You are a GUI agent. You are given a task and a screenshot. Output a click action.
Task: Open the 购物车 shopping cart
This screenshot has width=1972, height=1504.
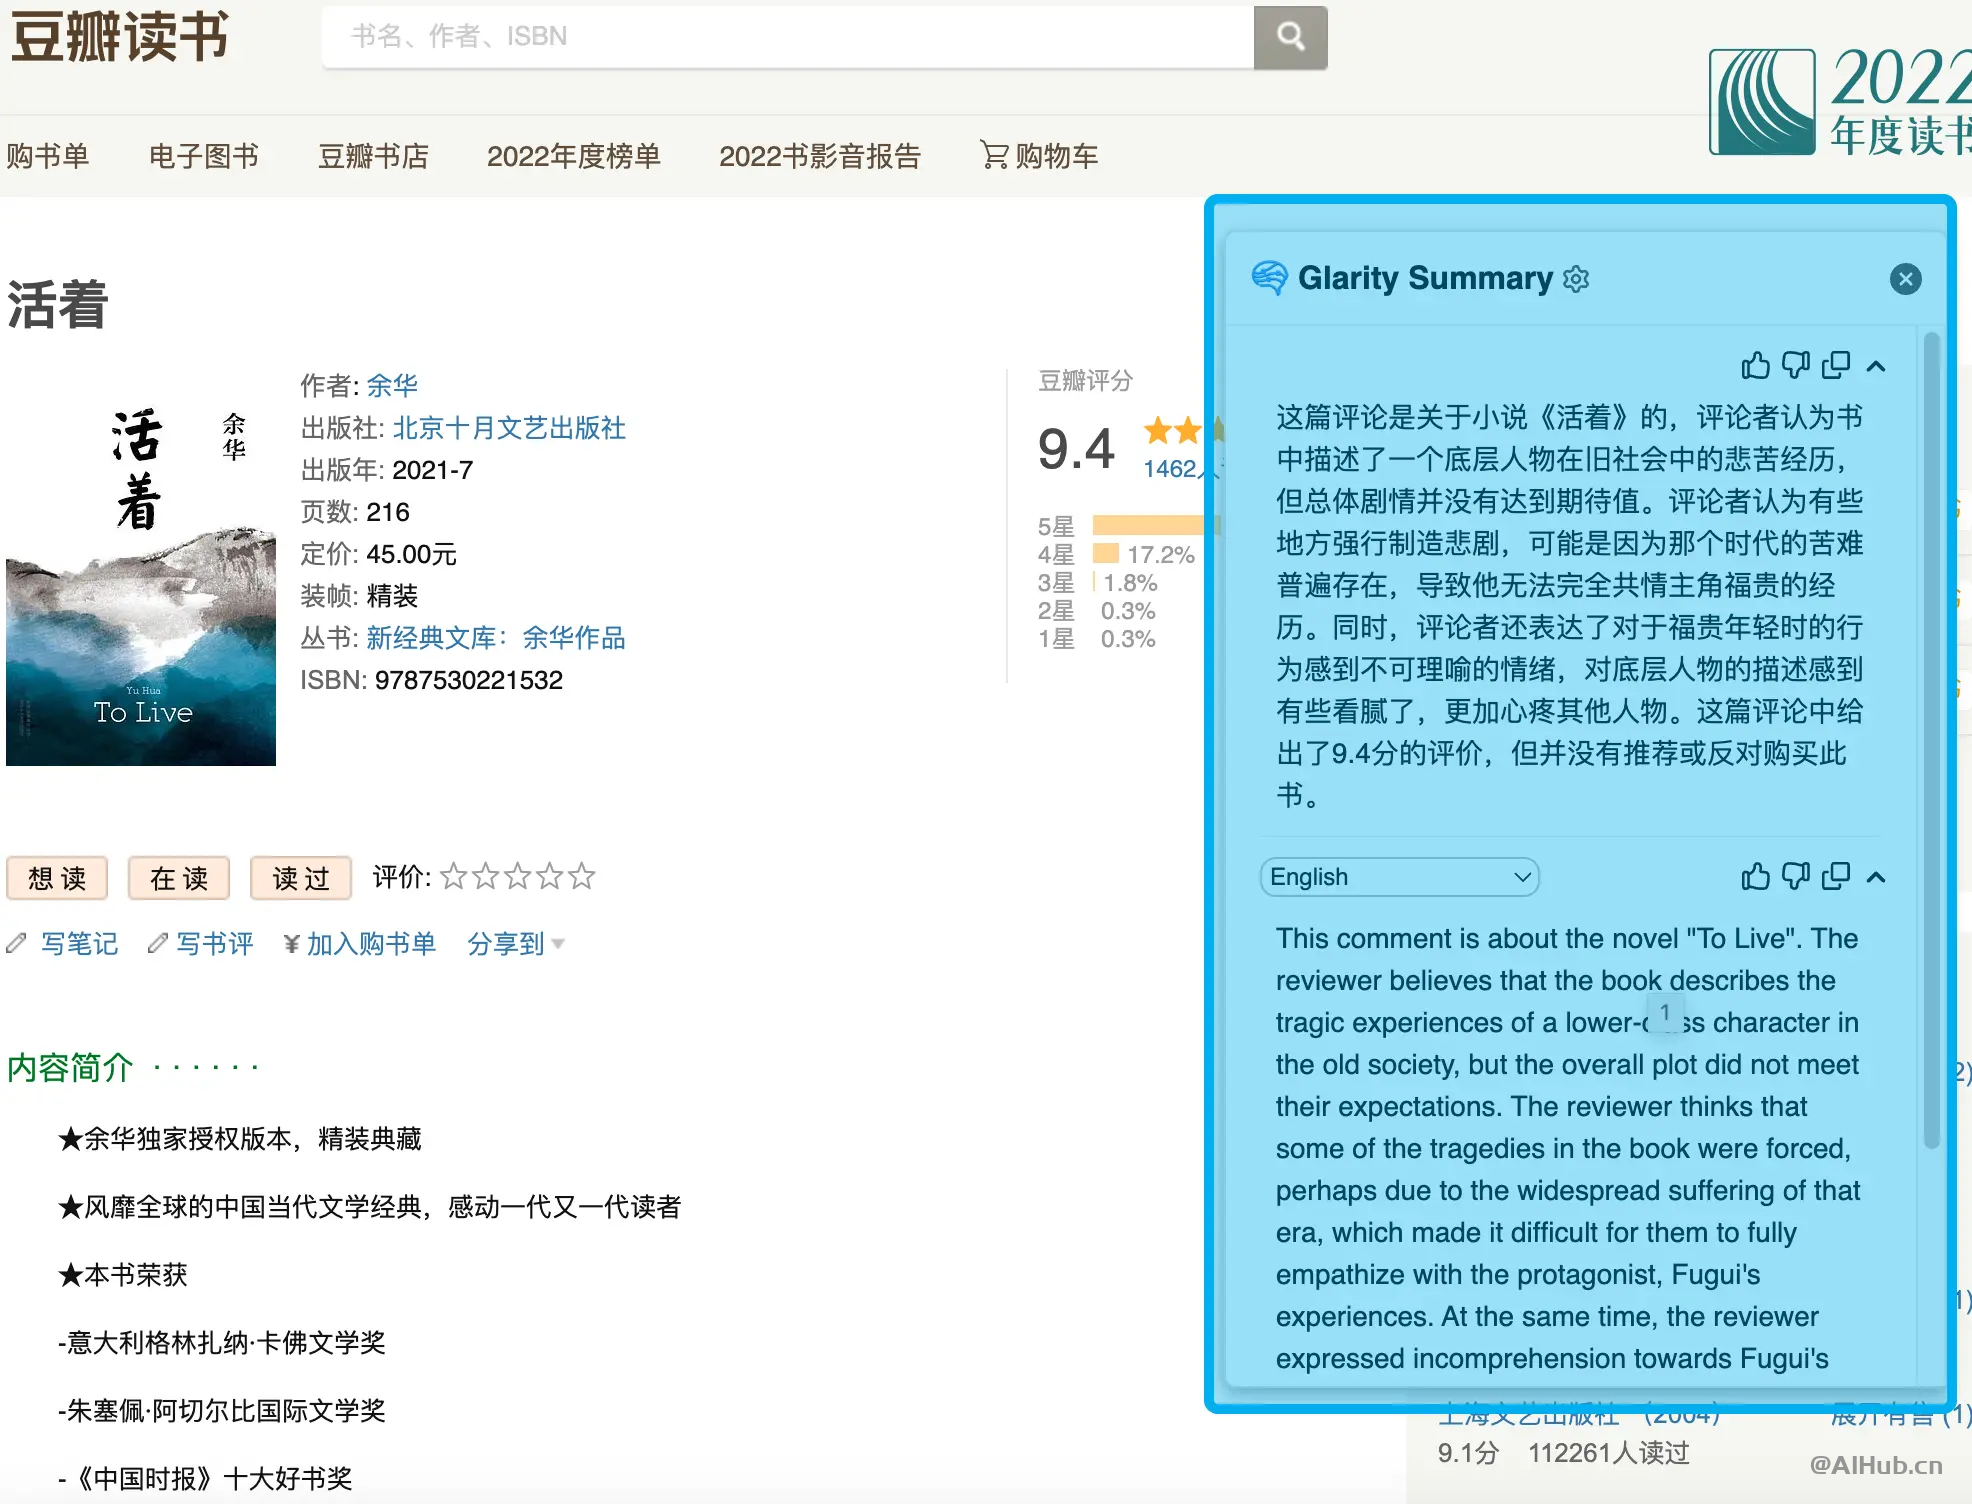point(1039,156)
